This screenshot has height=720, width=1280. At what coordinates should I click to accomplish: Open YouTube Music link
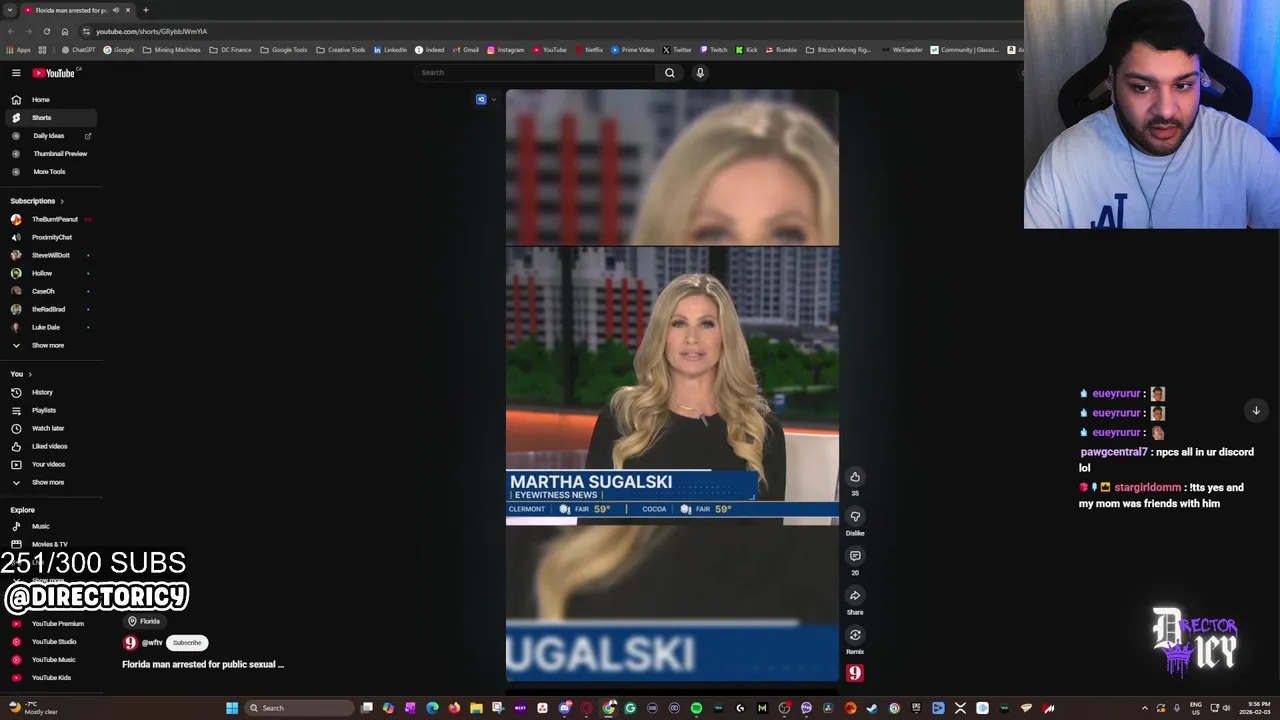pos(53,660)
